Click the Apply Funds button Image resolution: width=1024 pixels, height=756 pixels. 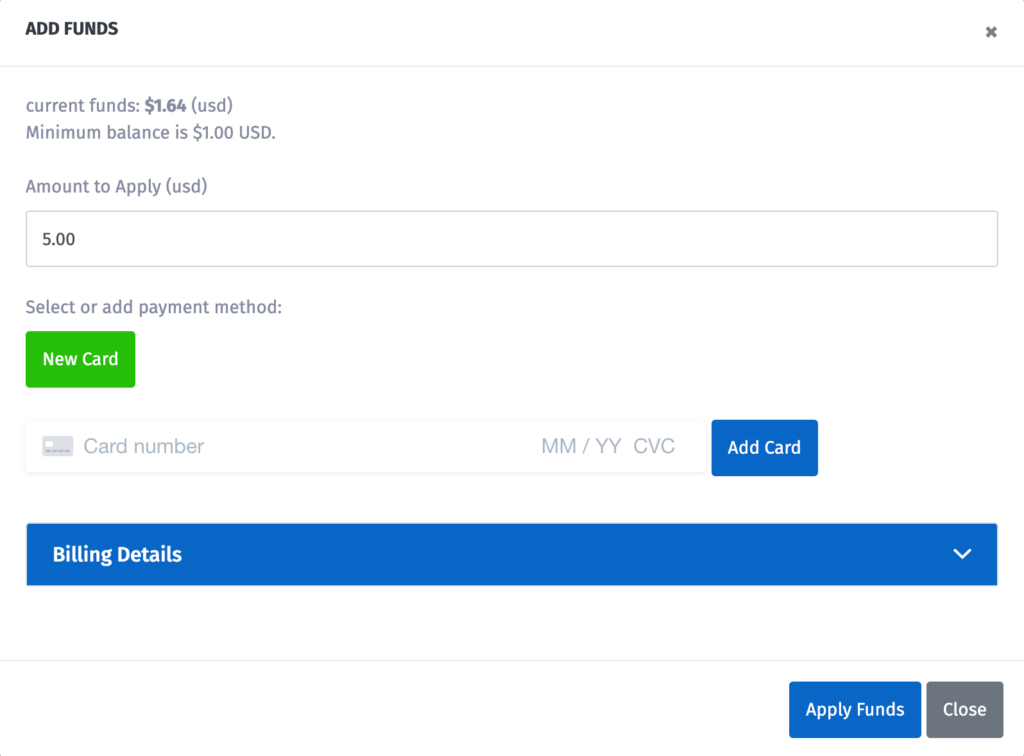pyautogui.click(x=854, y=710)
